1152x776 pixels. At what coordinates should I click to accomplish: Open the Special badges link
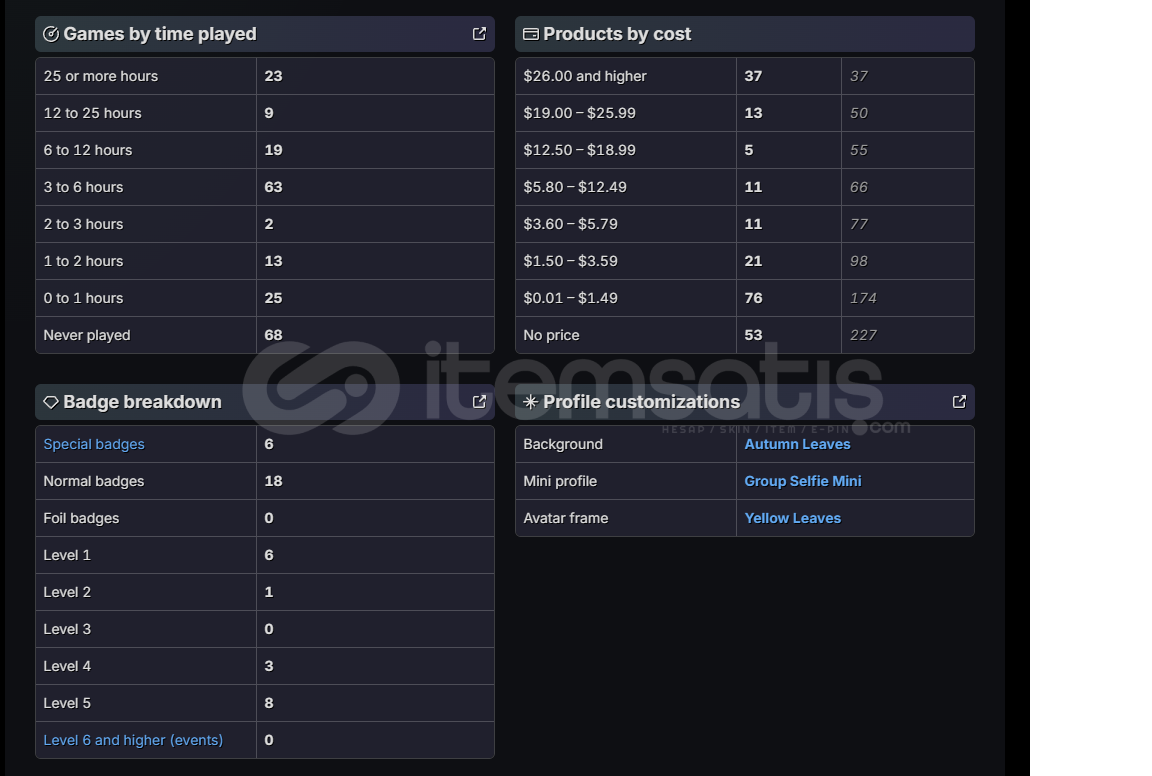94,444
